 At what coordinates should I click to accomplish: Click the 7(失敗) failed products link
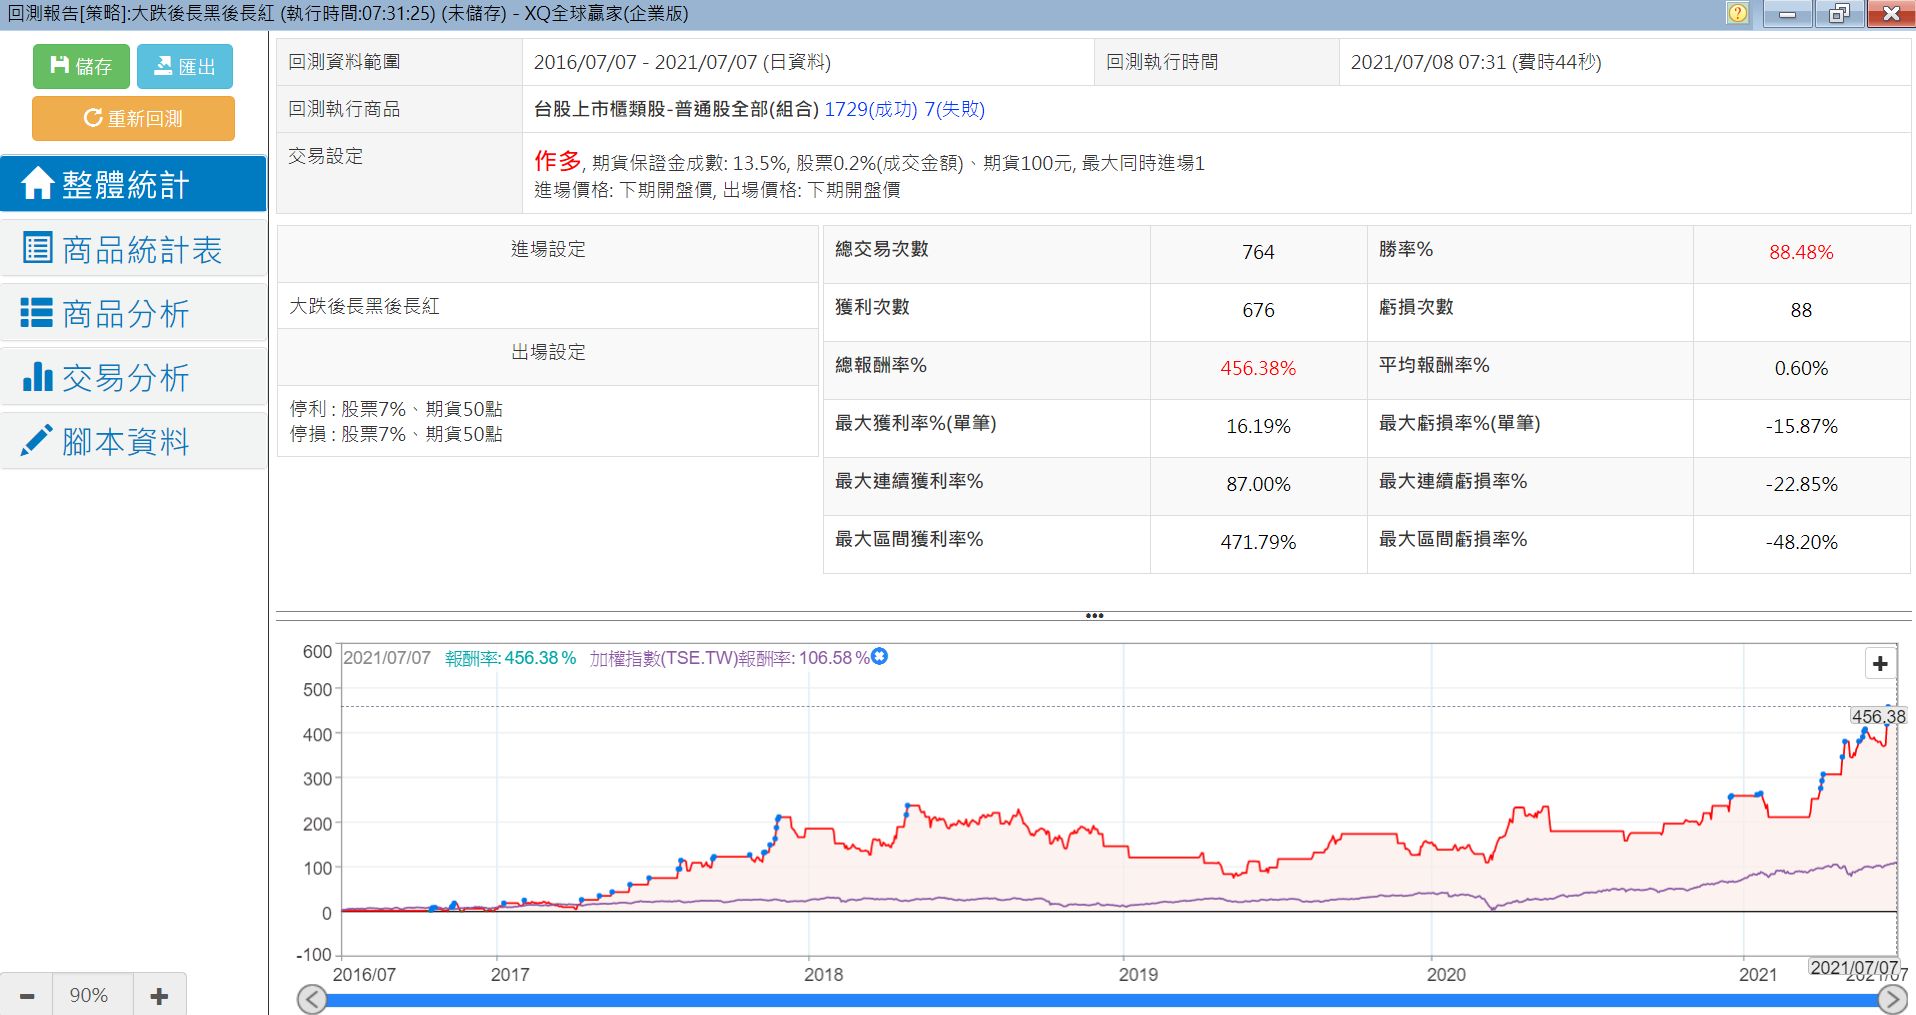tap(954, 109)
